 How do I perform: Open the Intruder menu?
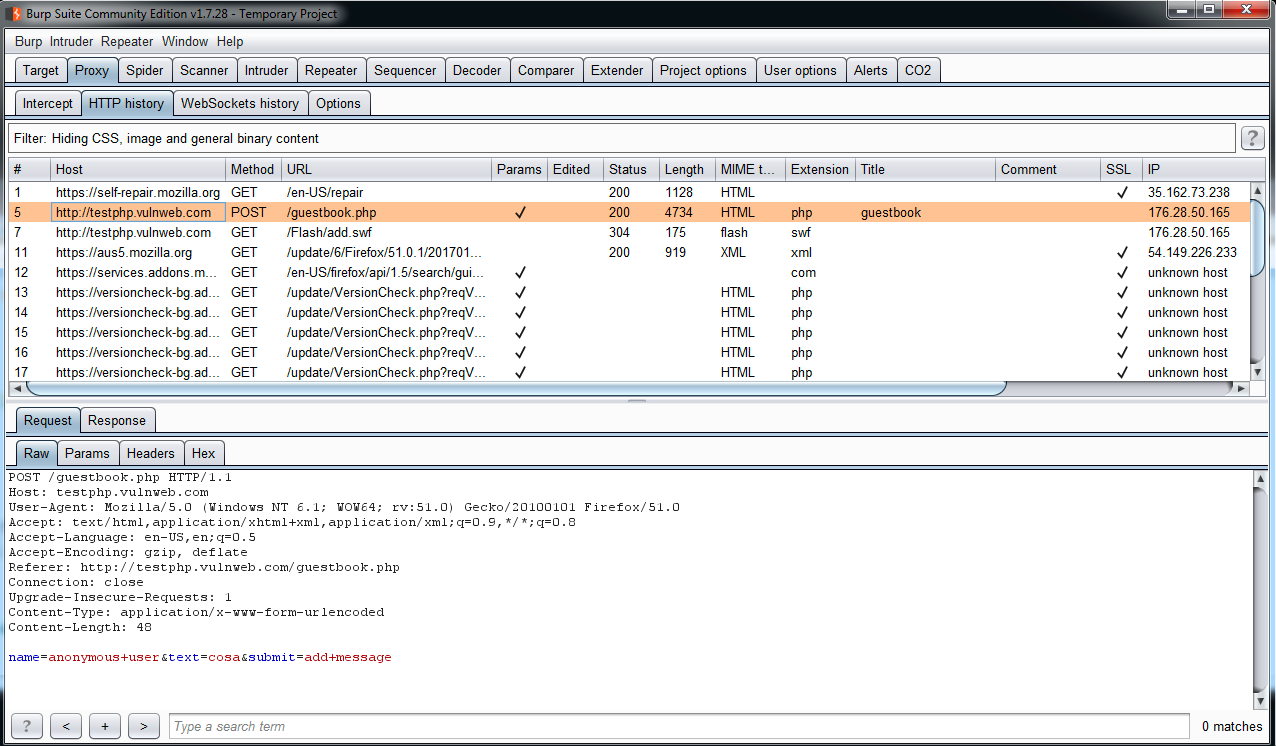tap(71, 42)
